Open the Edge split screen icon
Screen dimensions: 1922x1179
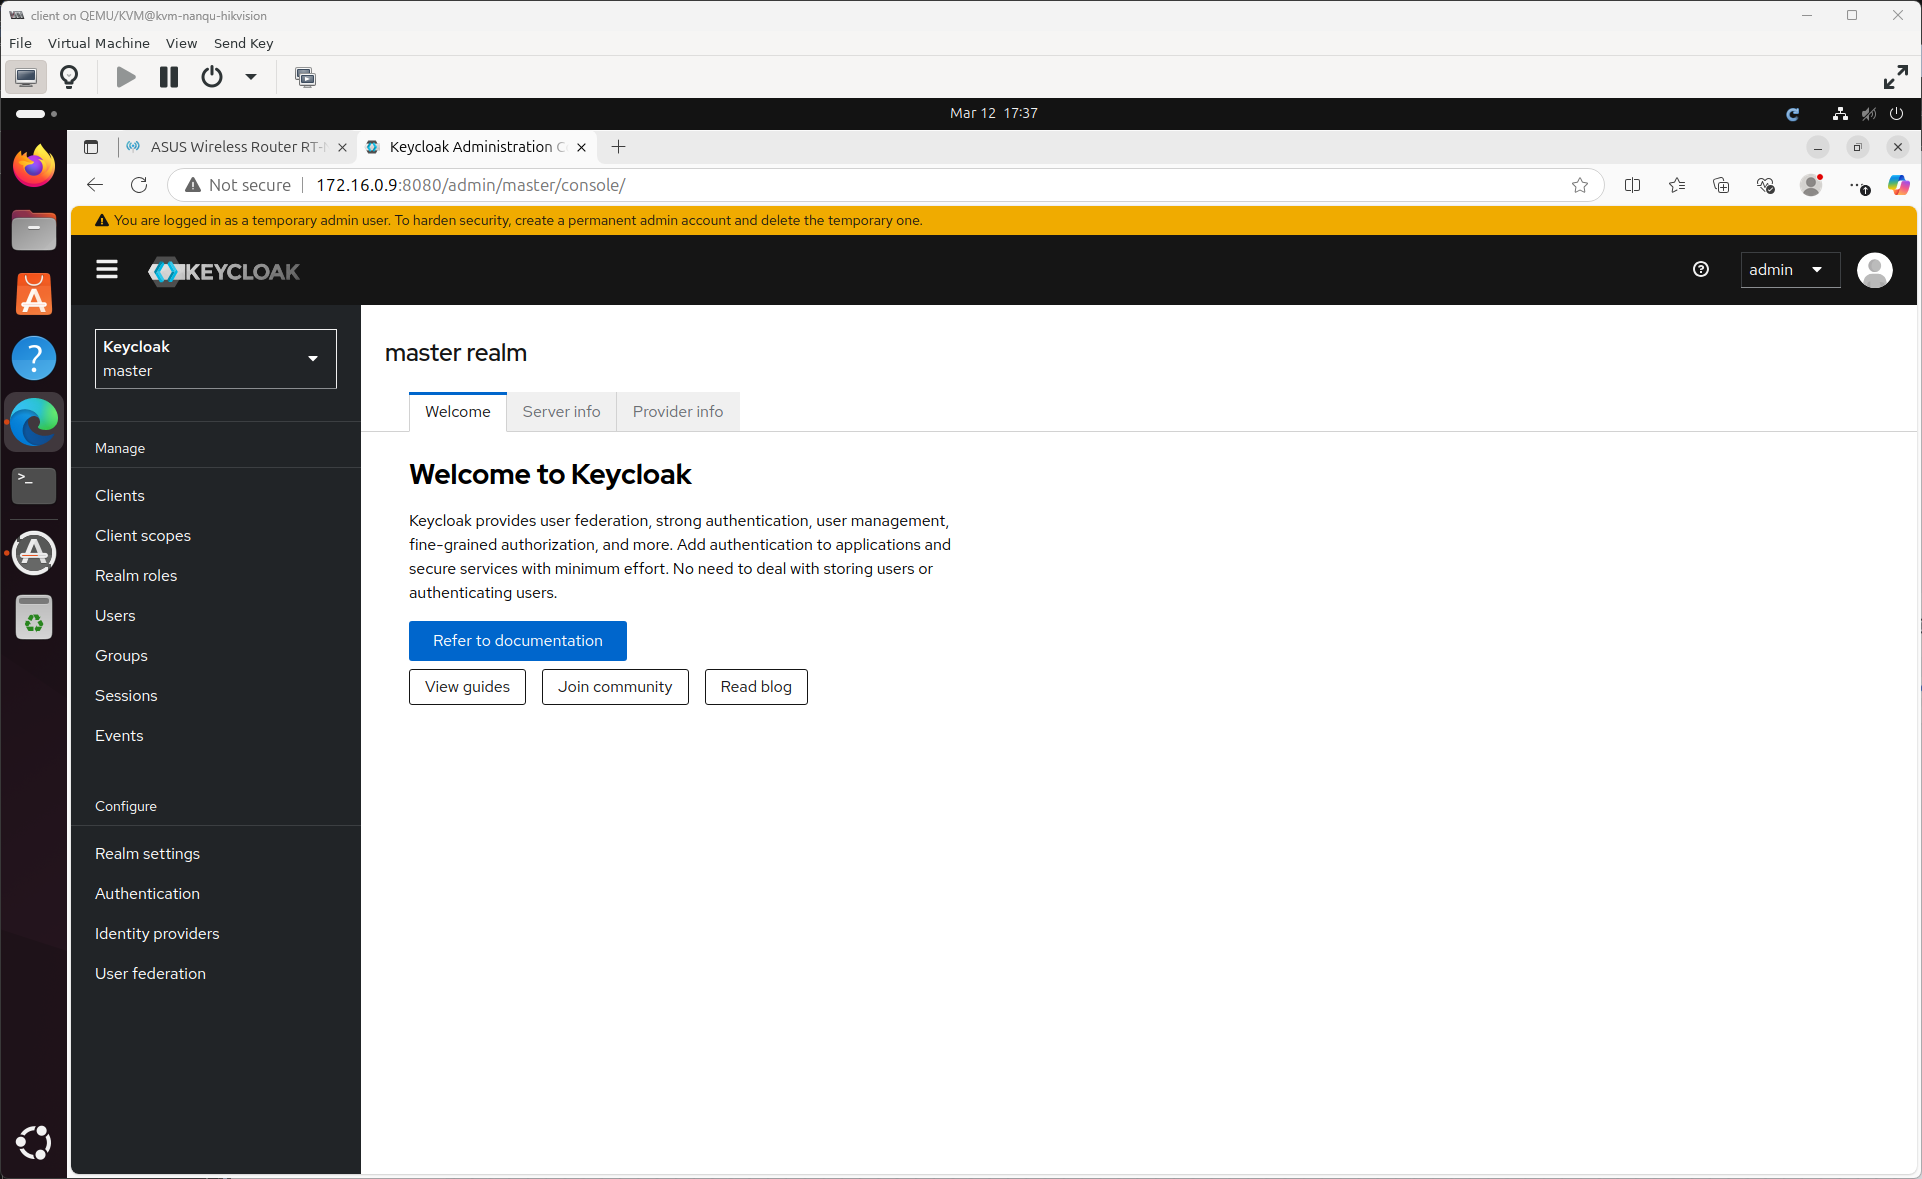[x=1632, y=185]
